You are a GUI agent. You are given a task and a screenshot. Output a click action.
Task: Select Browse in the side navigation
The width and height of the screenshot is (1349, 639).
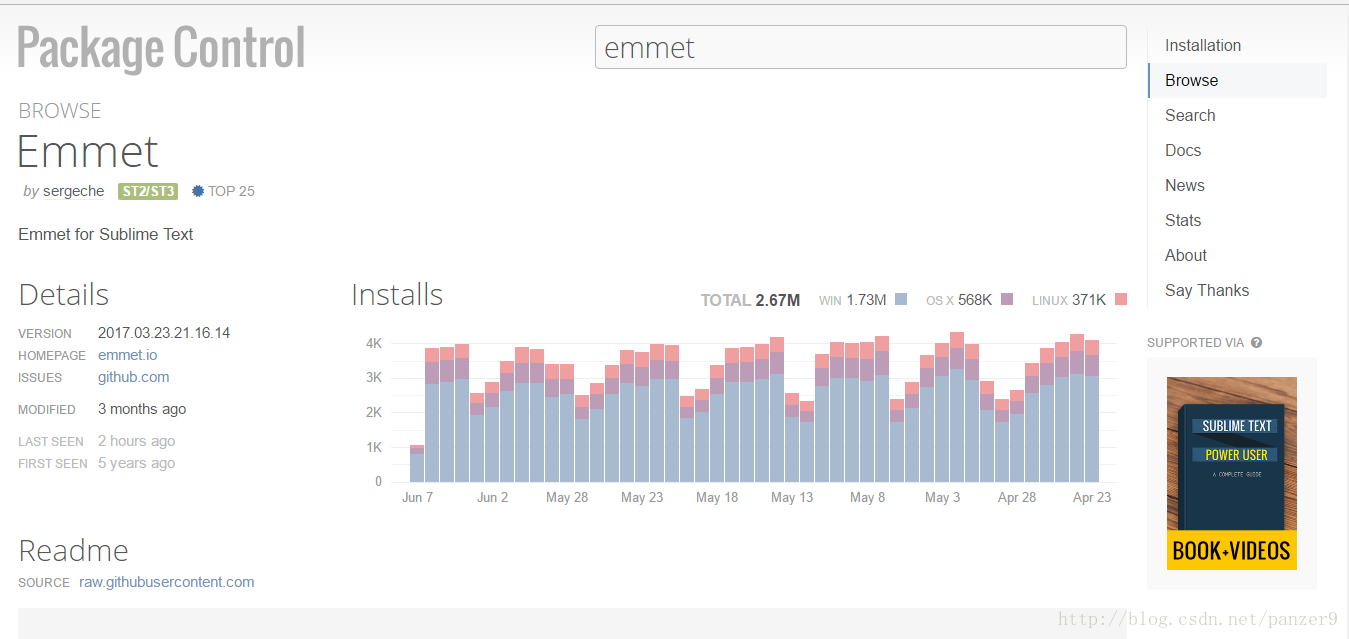tap(1237, 80)
